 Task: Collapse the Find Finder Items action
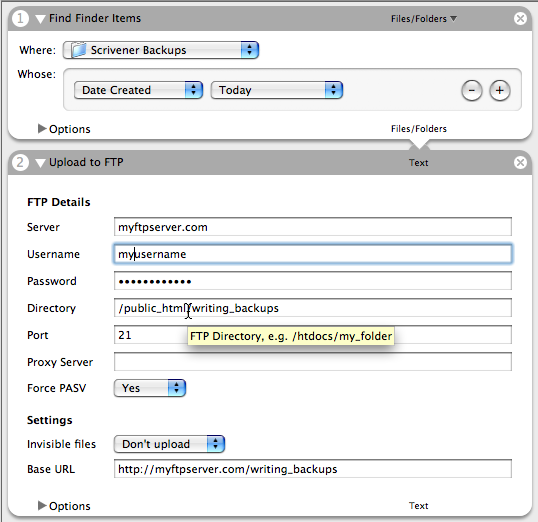click(x=40, y=19)
